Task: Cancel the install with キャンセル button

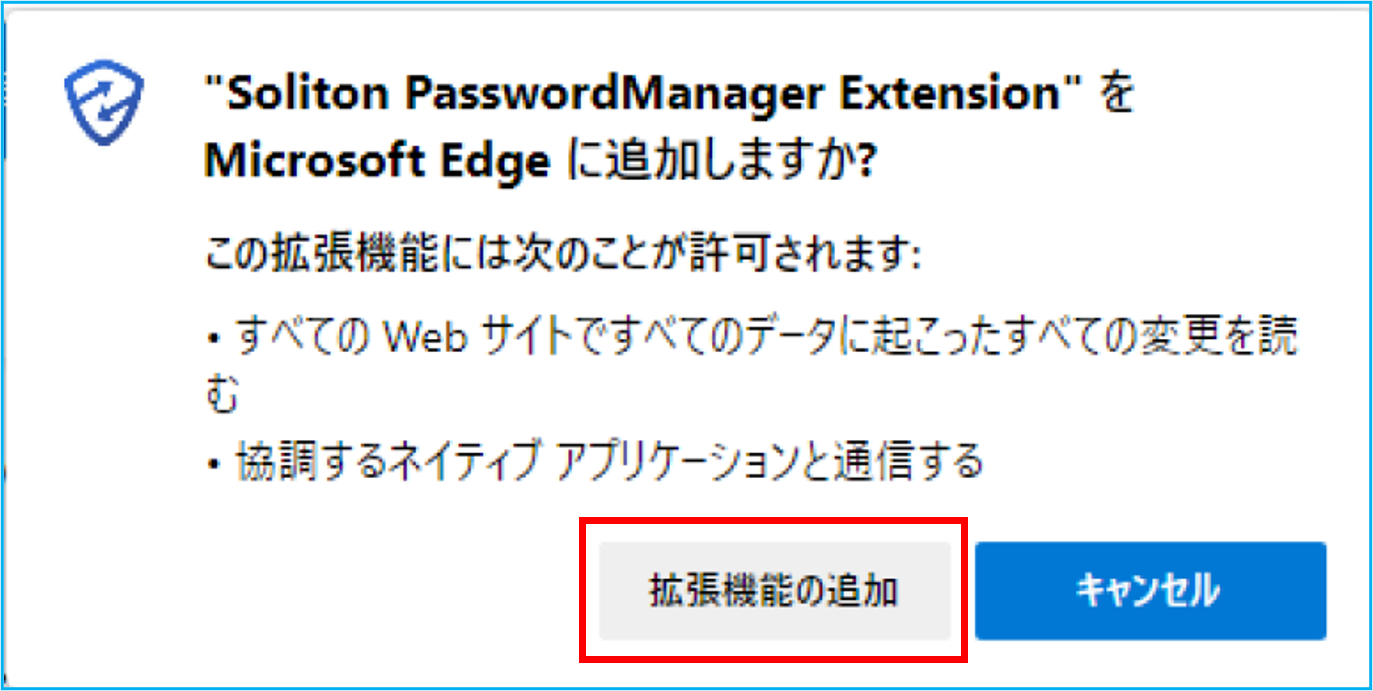Action: (1151, 591)
